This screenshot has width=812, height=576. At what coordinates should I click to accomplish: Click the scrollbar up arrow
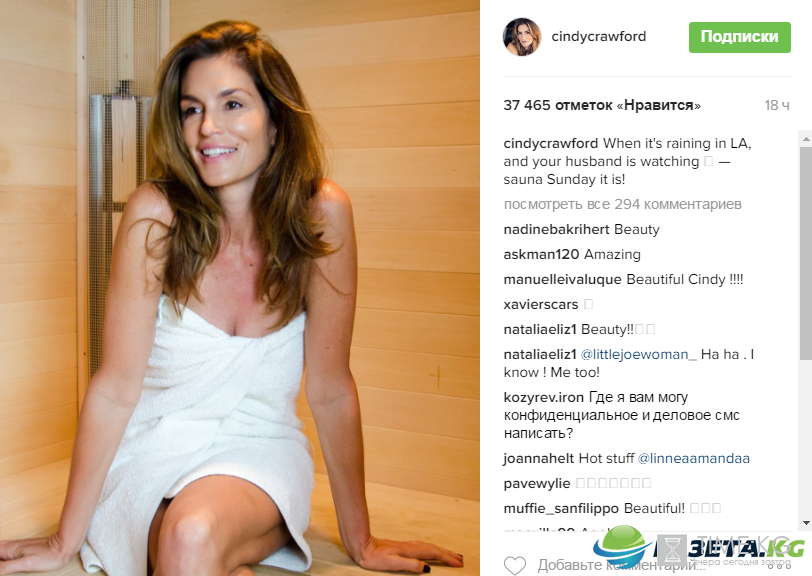806,139
